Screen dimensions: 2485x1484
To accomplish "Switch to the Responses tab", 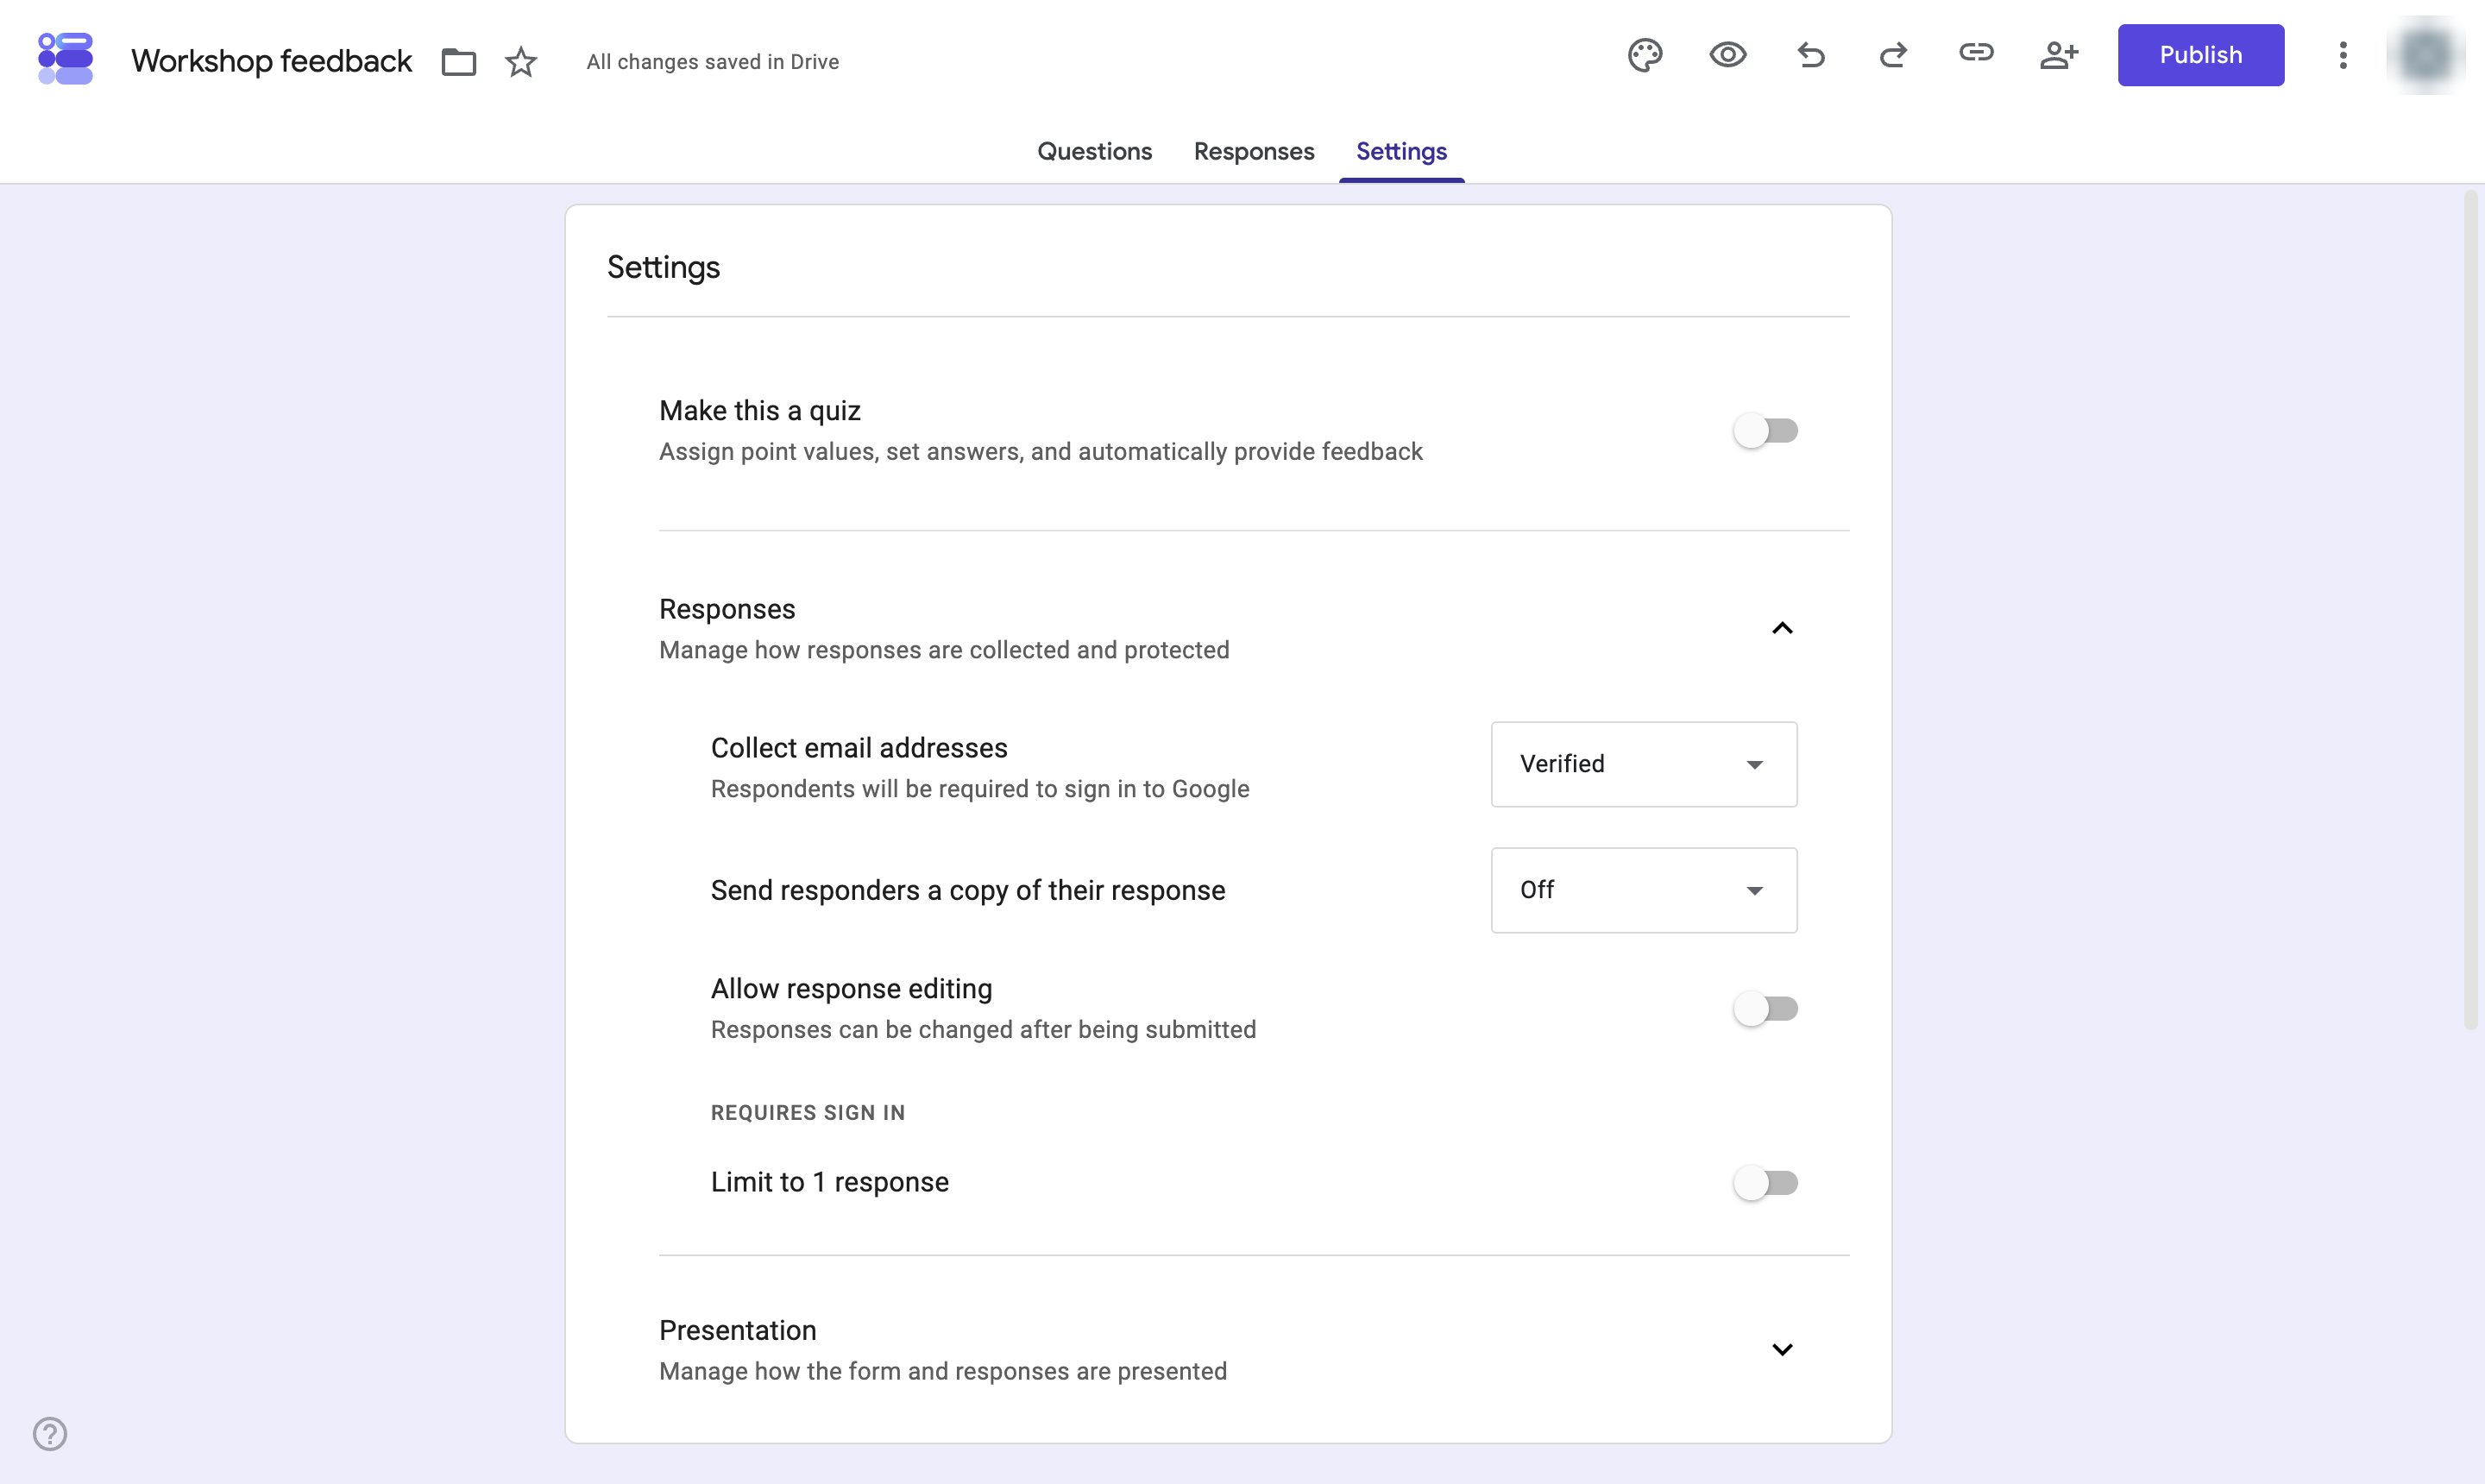I will (x=1254, y=151).
